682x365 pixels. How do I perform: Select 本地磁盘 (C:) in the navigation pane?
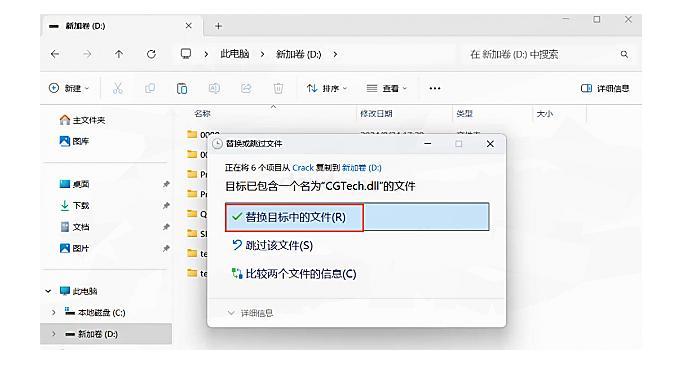(x=95, y=312)
